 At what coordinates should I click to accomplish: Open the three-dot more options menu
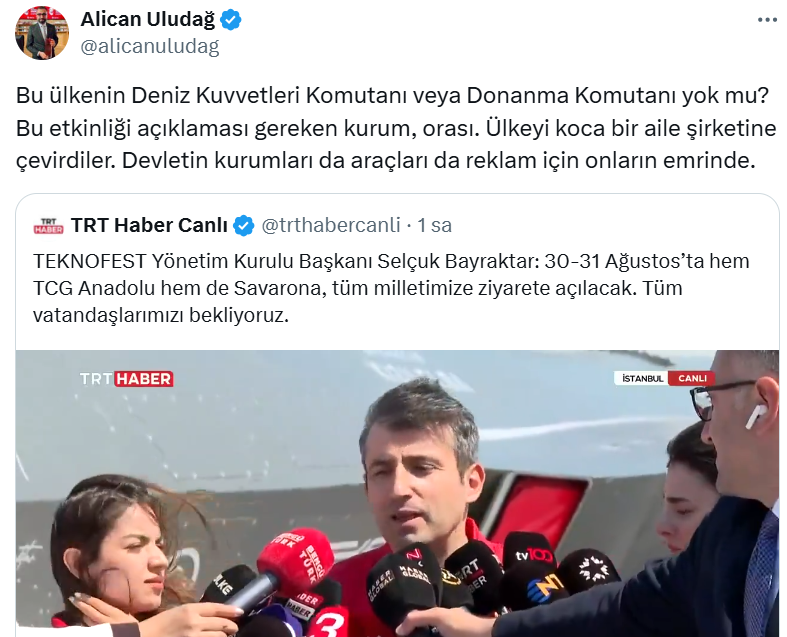[x=767, y=20]
